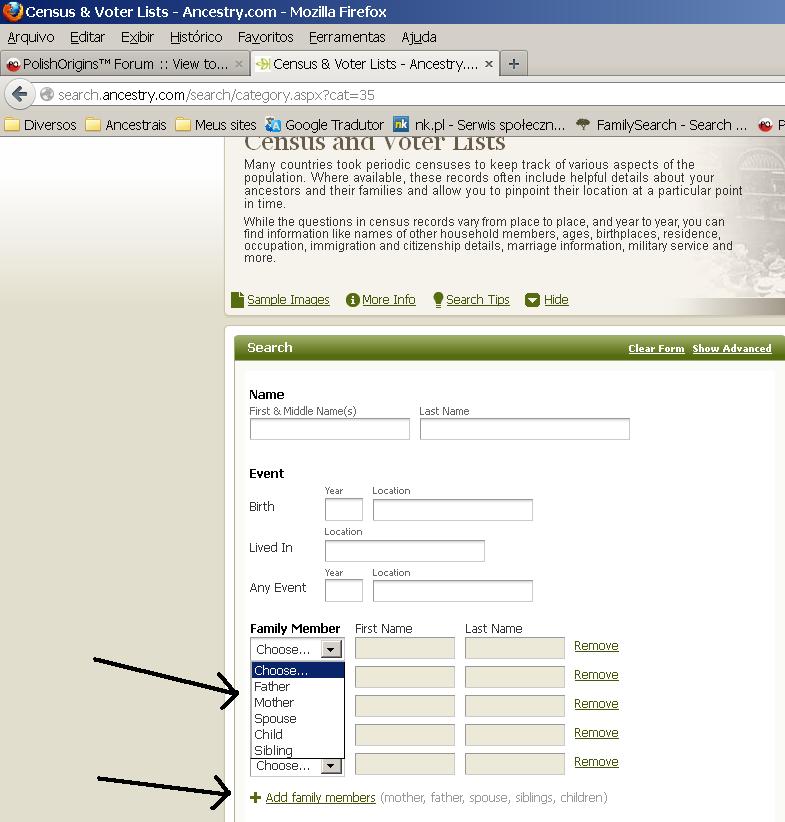Image resolution: width=785 pixels, height=822 pixels.
Task: Click the green plus icon for adding family
Action: (x=255, y=797)
